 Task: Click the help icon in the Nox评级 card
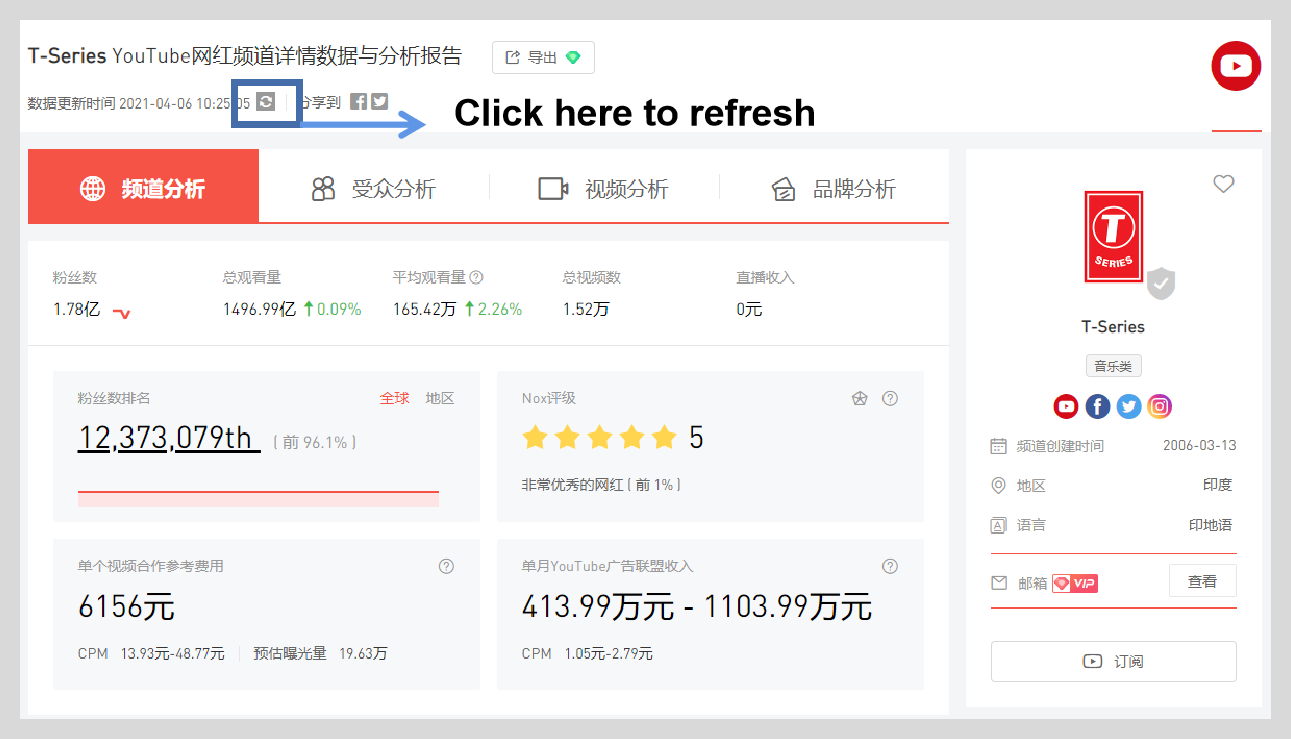pos(890,398)
